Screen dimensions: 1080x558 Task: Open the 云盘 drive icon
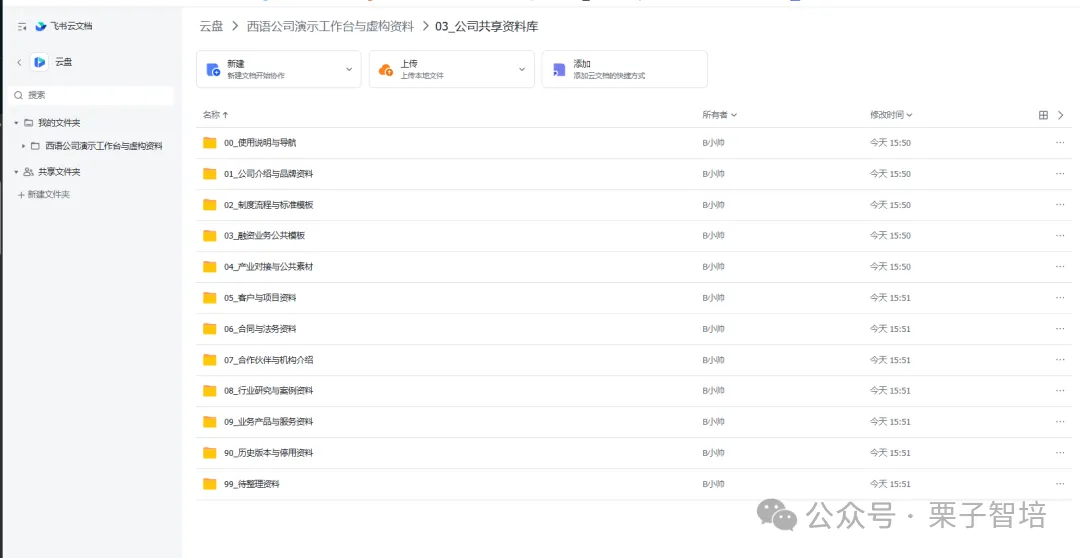40,62
